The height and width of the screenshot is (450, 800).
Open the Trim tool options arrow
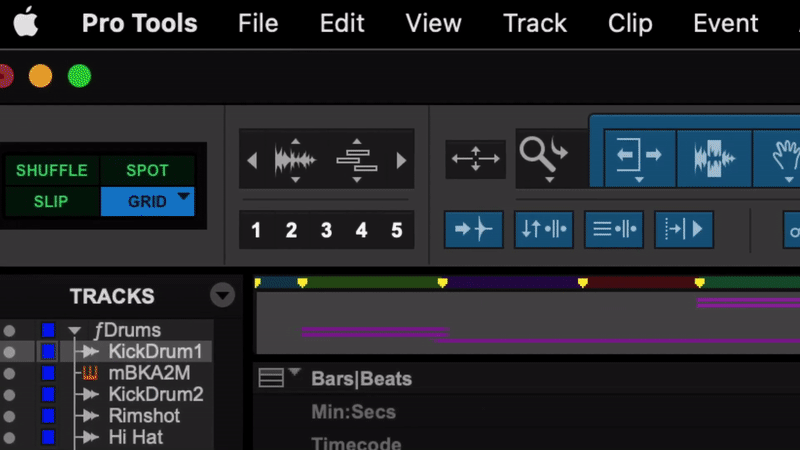pyautogui.click(x=639, y=180)
